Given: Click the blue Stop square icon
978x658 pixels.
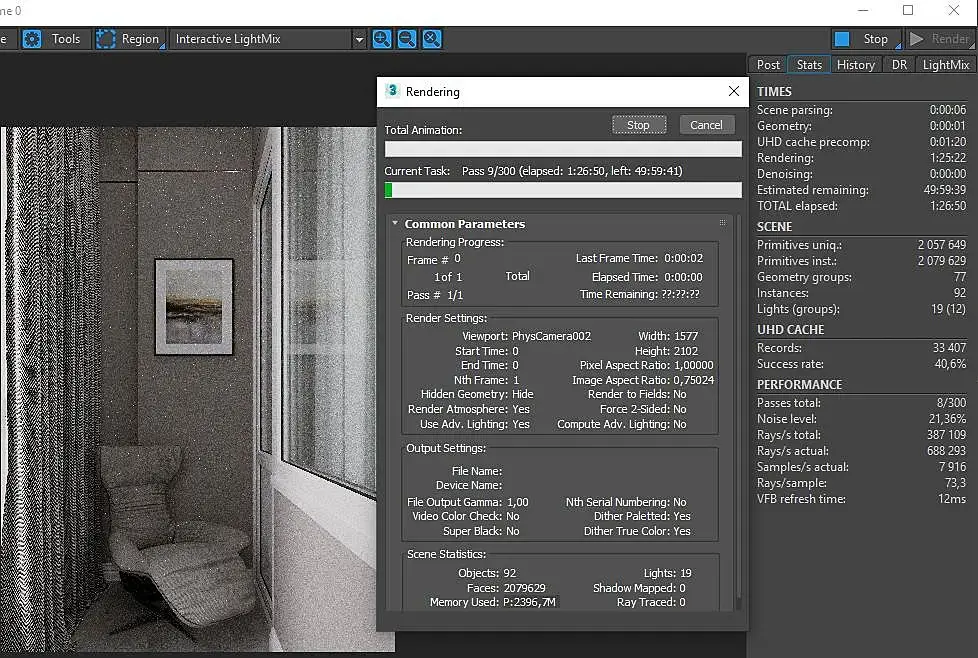Looking at the screenshot, I should click(x=842, y=39).
